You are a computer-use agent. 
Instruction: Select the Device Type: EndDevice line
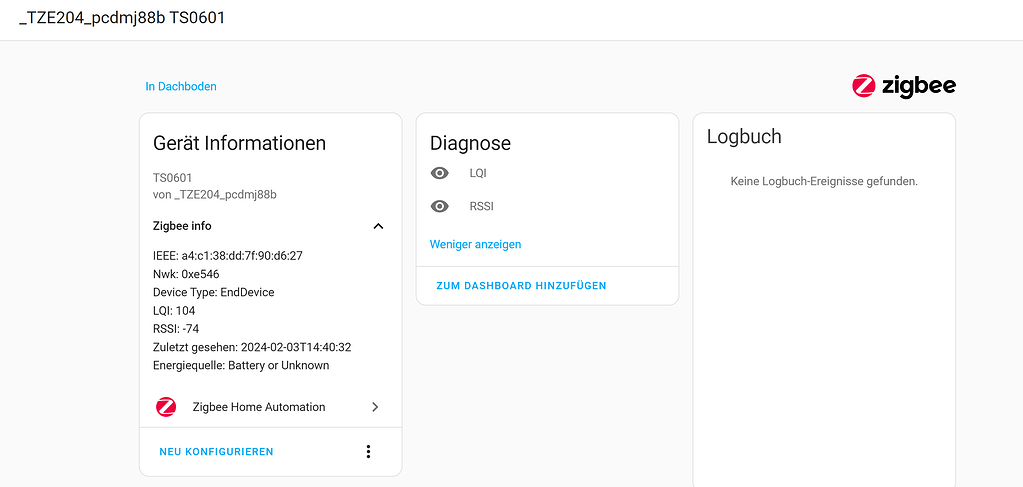[214, 292]
